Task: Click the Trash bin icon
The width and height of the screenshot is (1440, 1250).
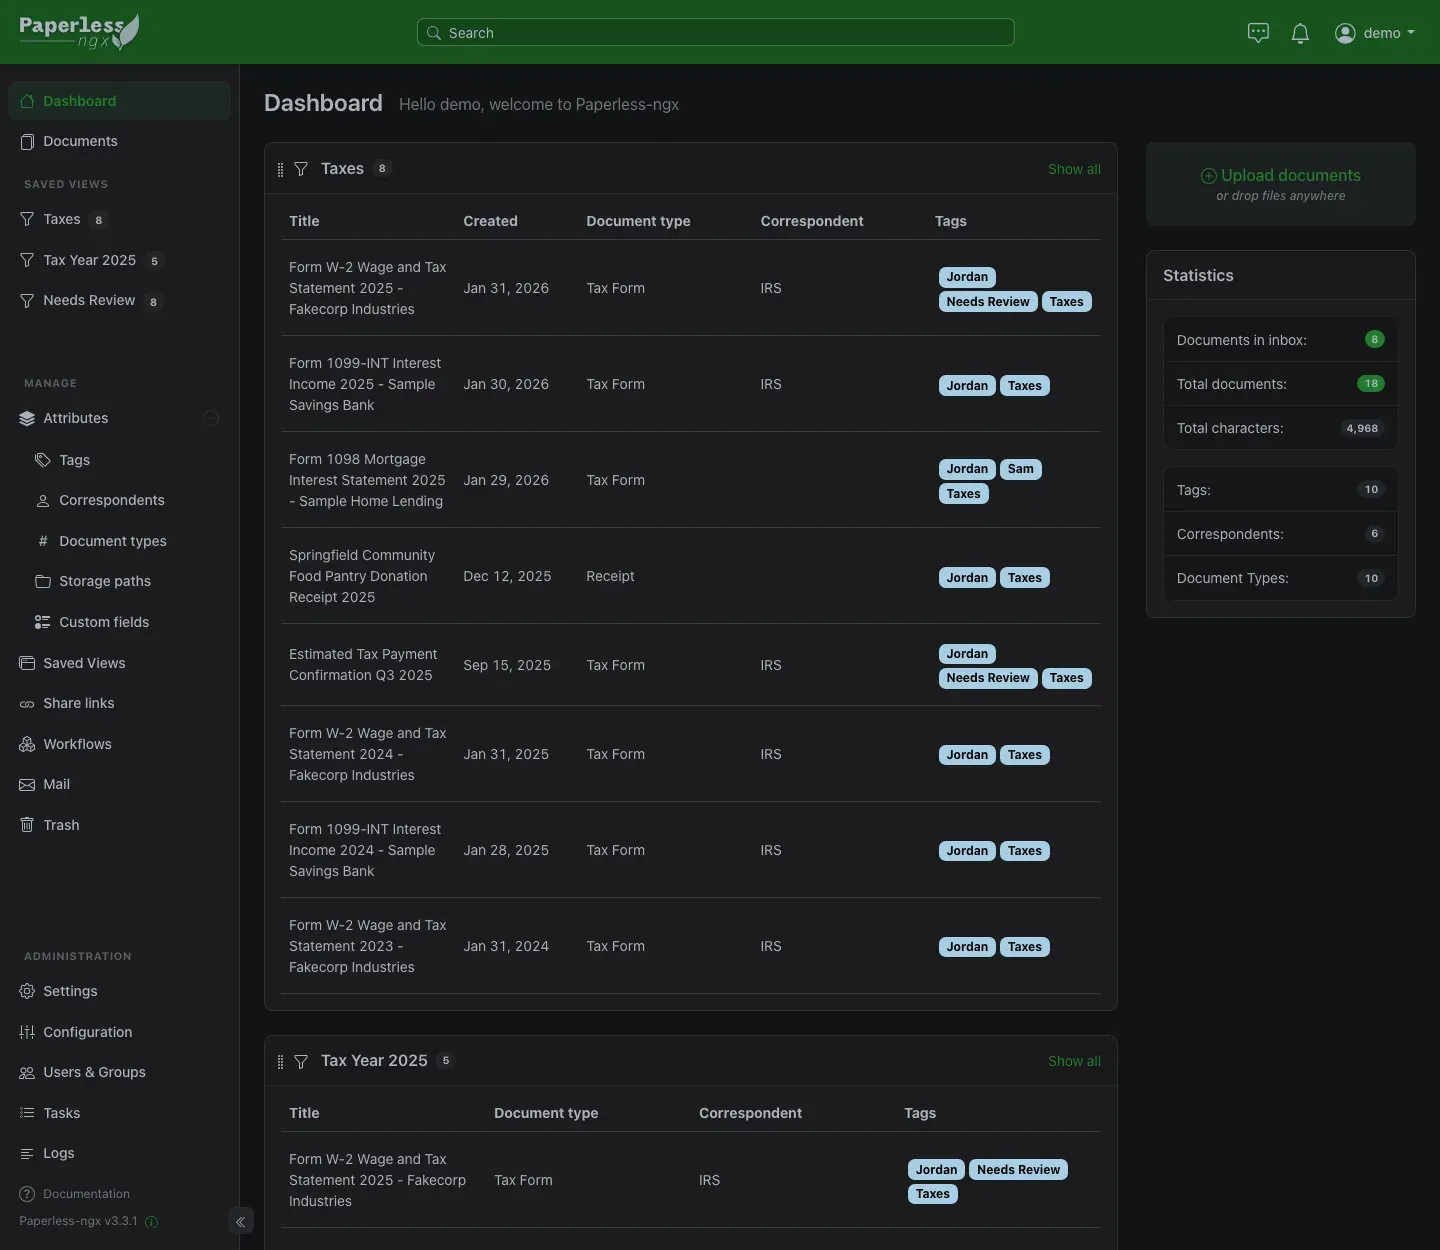Action: pyautogui.click(x=27, y=825)
